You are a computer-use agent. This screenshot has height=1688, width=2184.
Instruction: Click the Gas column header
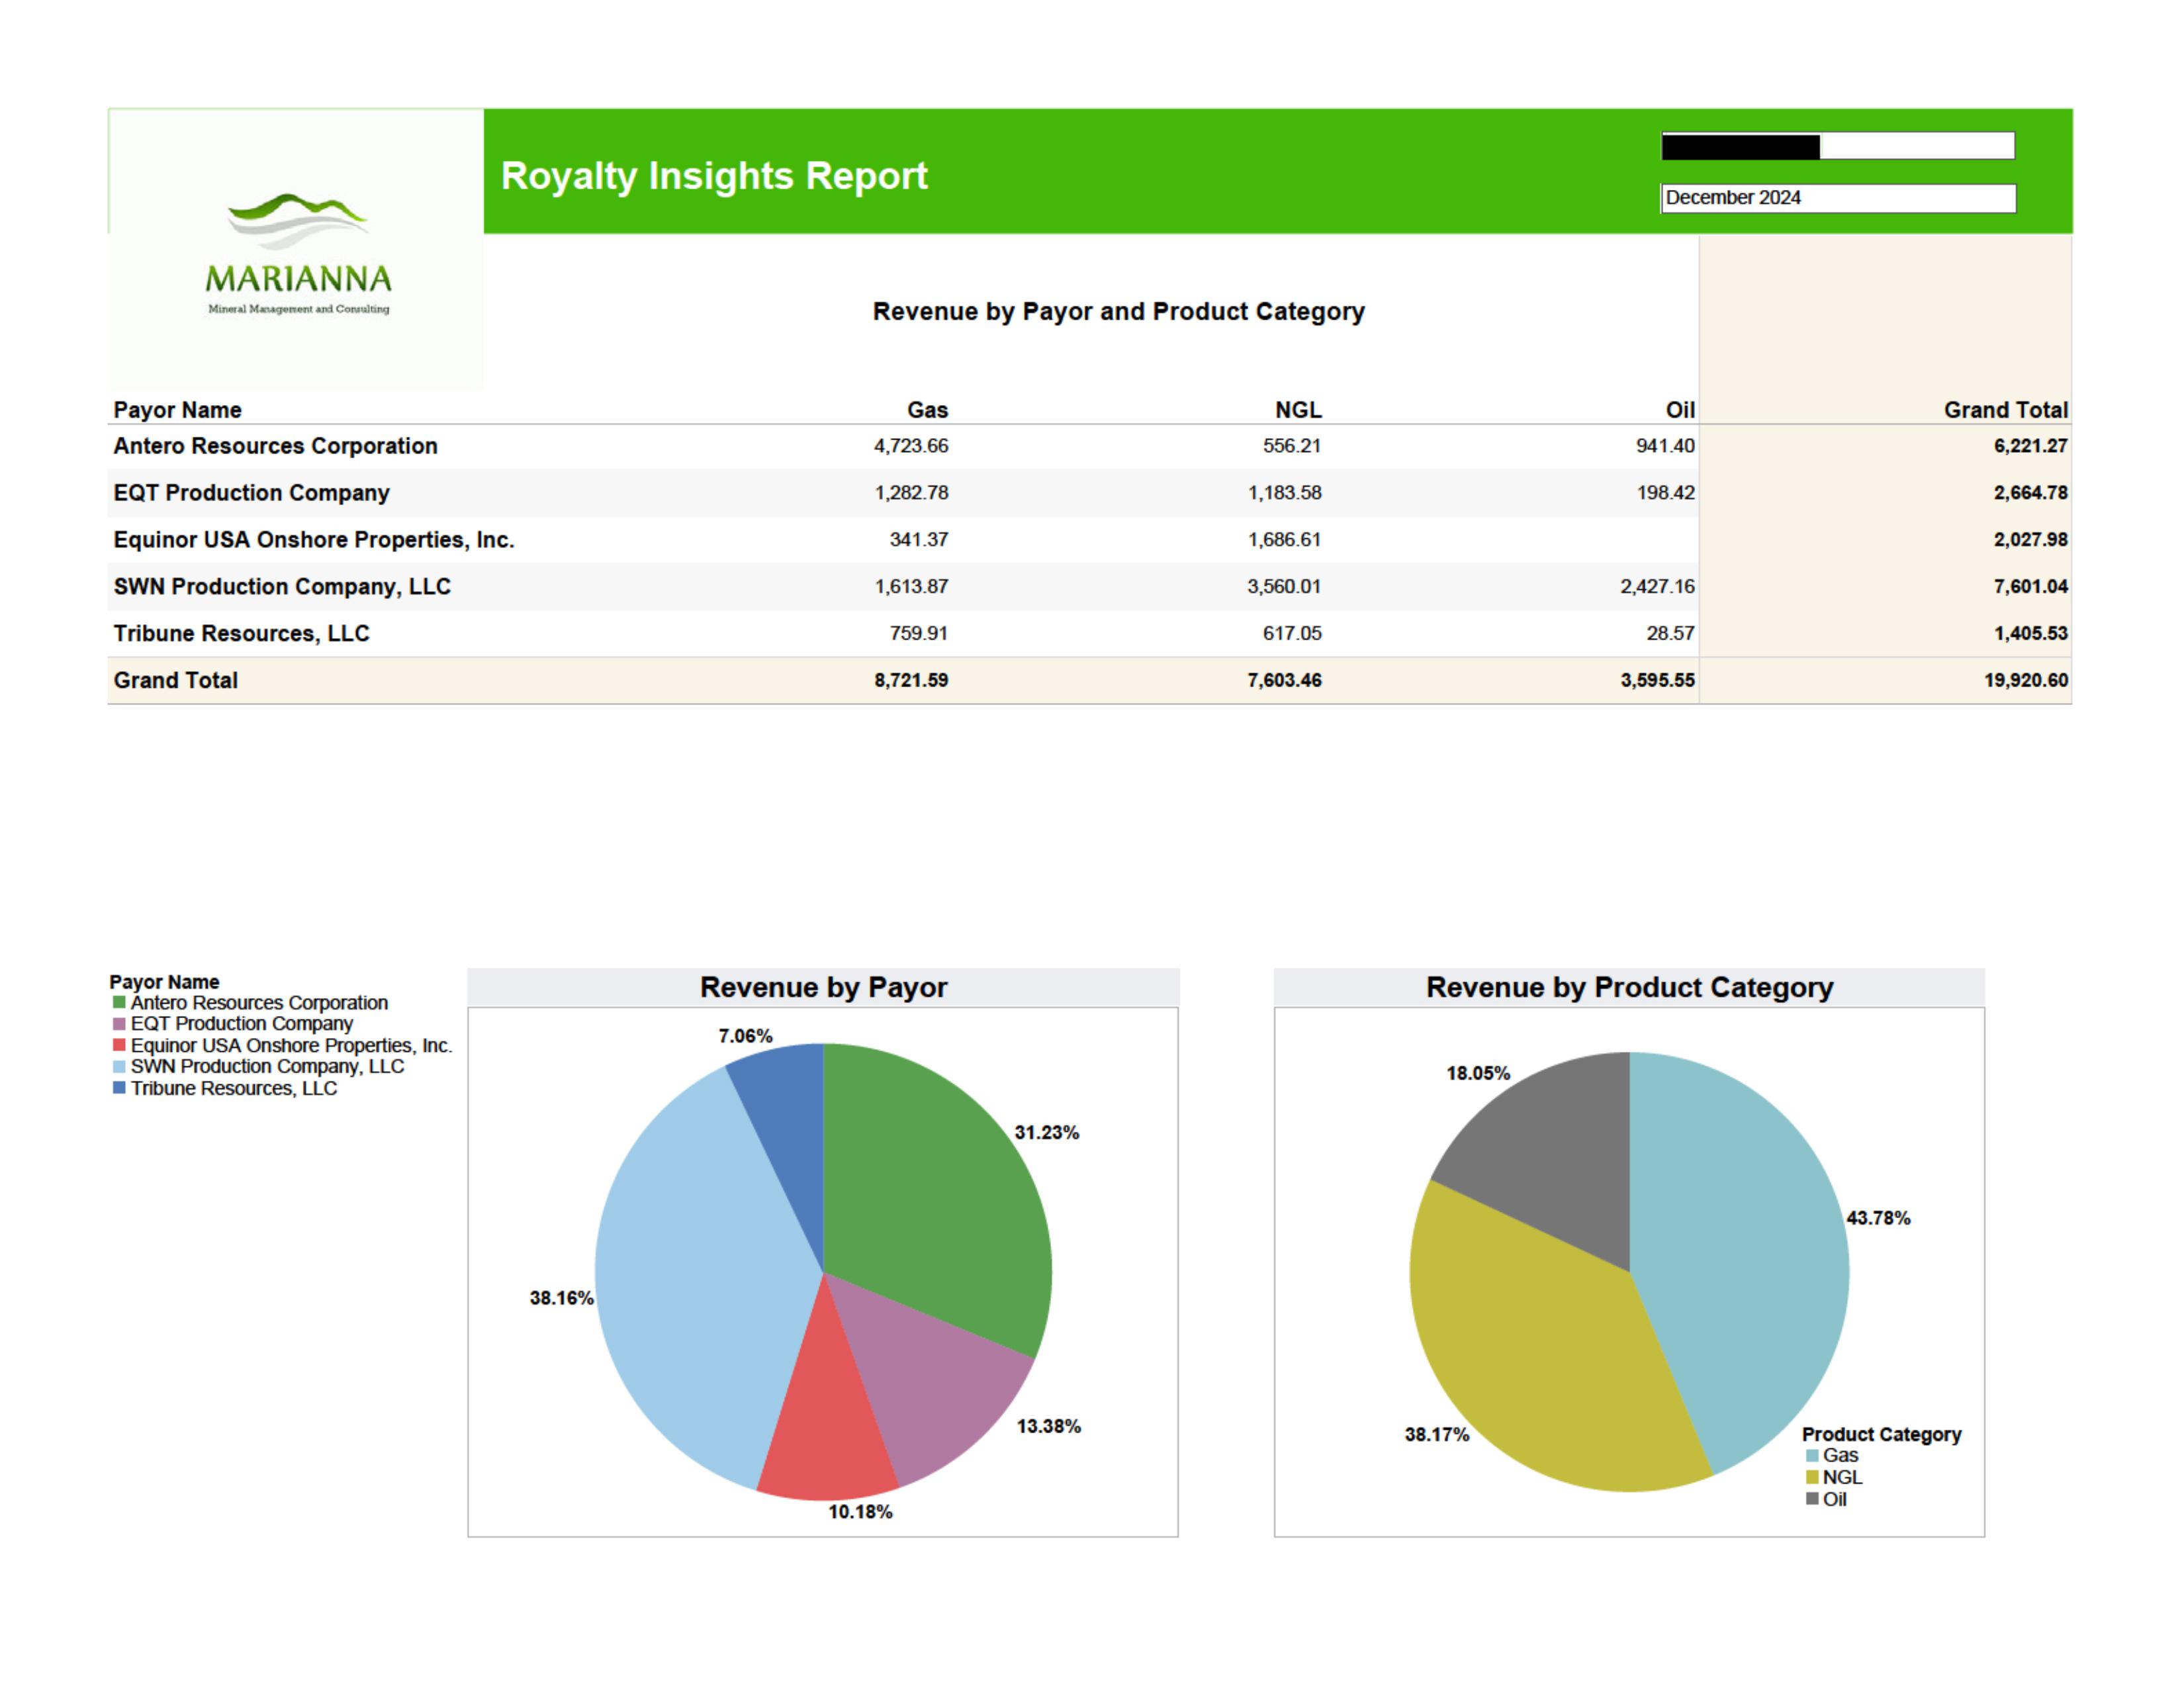(927, 410)
